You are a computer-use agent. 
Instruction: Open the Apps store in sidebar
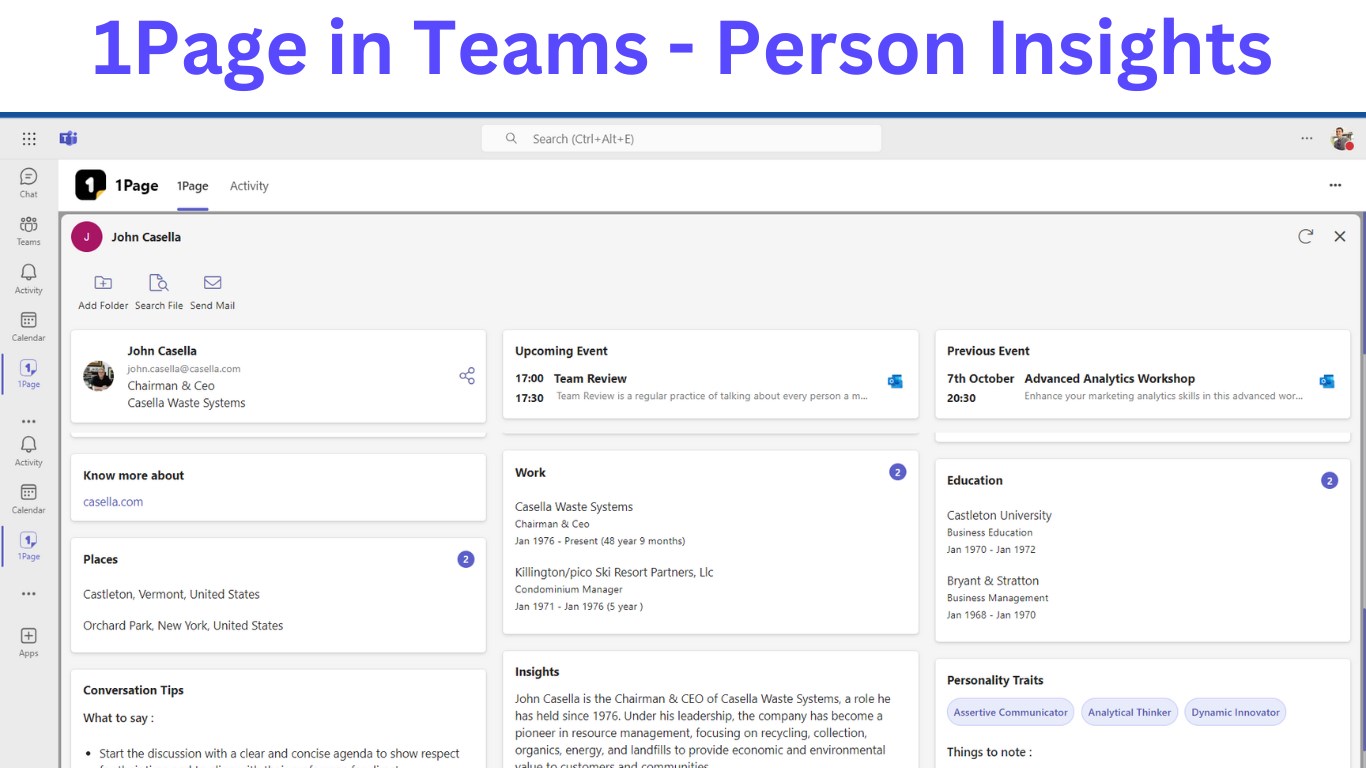click(x=29, y=642)
